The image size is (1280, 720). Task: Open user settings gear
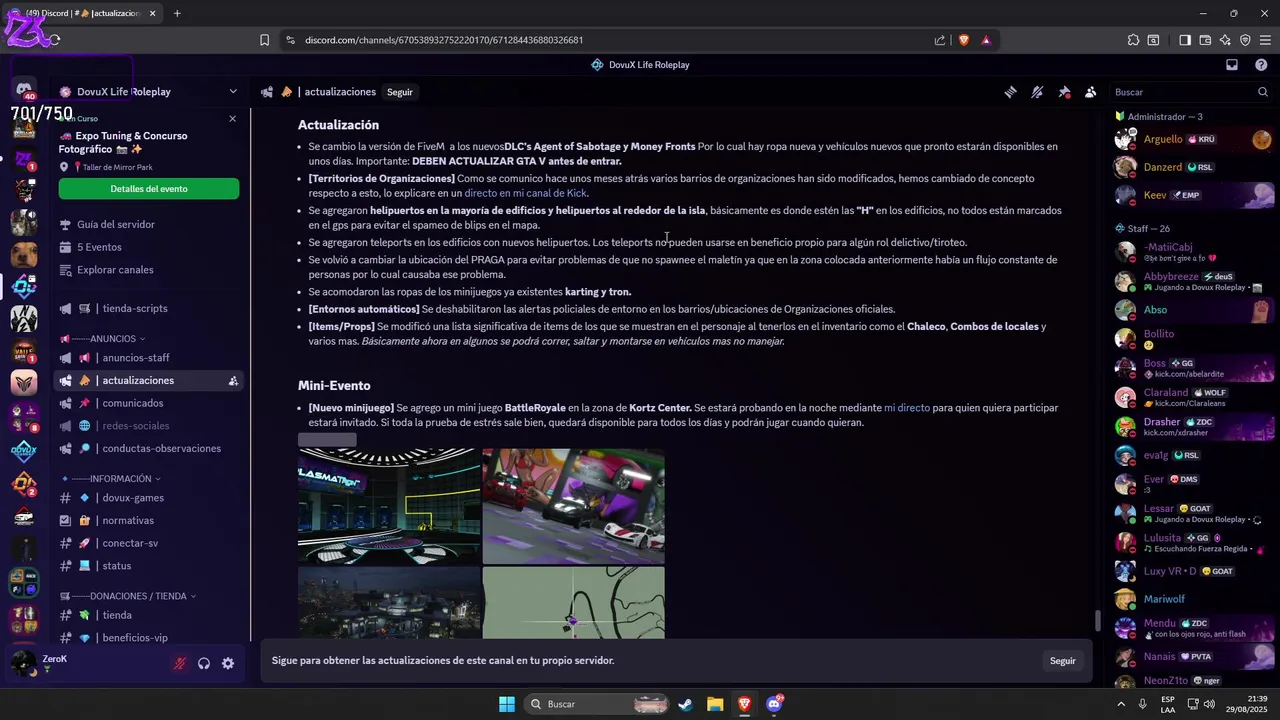(x=228, y=663)
